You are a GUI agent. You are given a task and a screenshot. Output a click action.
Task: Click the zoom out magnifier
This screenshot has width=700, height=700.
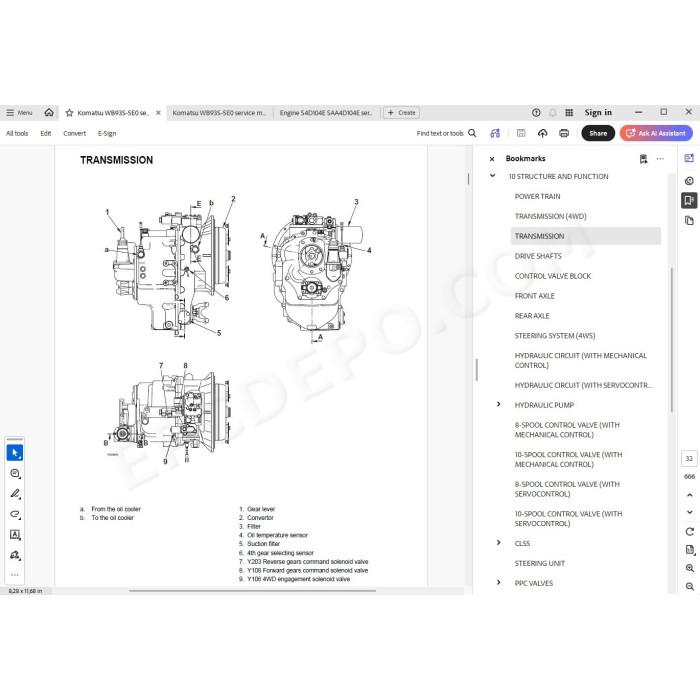[690, 587]
